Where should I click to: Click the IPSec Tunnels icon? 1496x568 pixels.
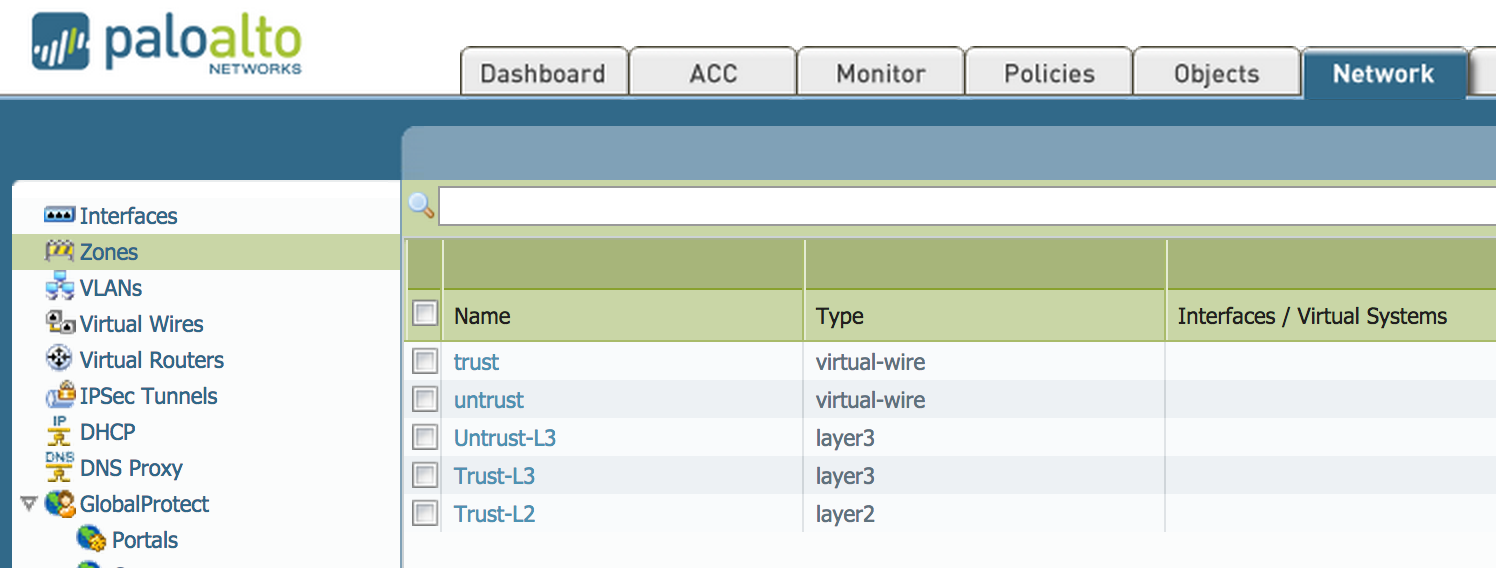point(60,396)
